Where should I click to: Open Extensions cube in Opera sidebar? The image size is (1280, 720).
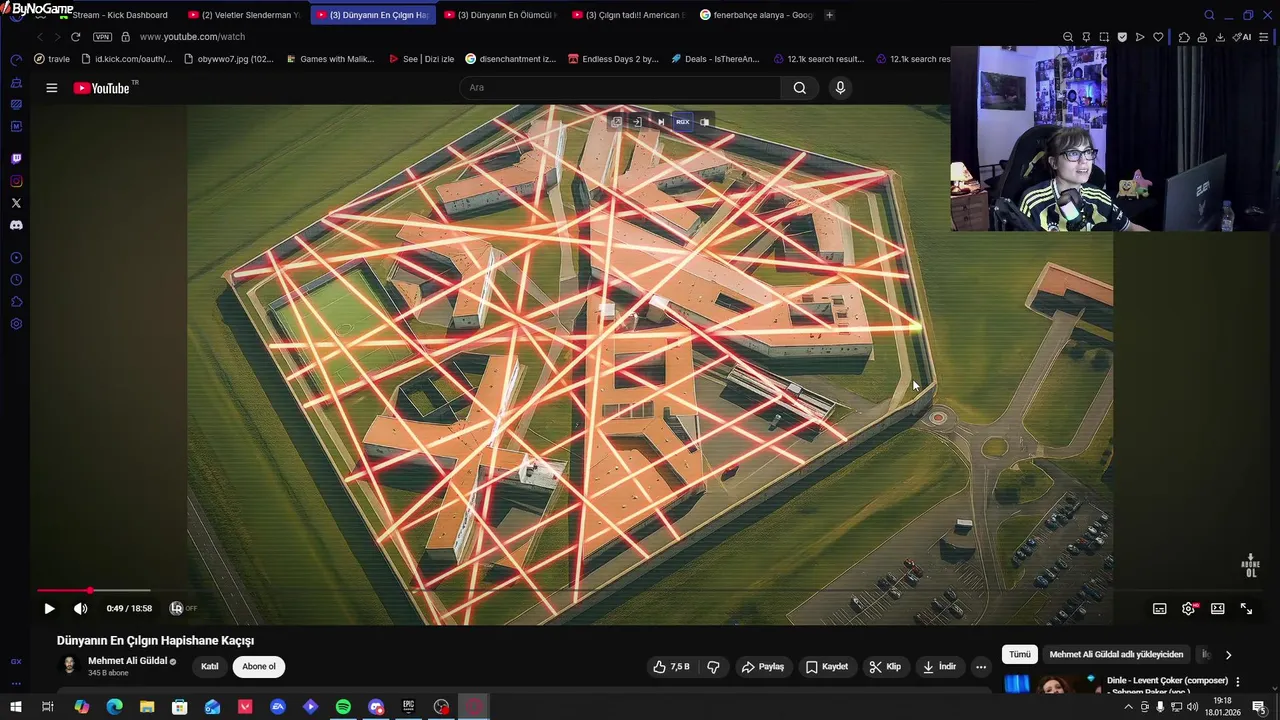[16, 302]
